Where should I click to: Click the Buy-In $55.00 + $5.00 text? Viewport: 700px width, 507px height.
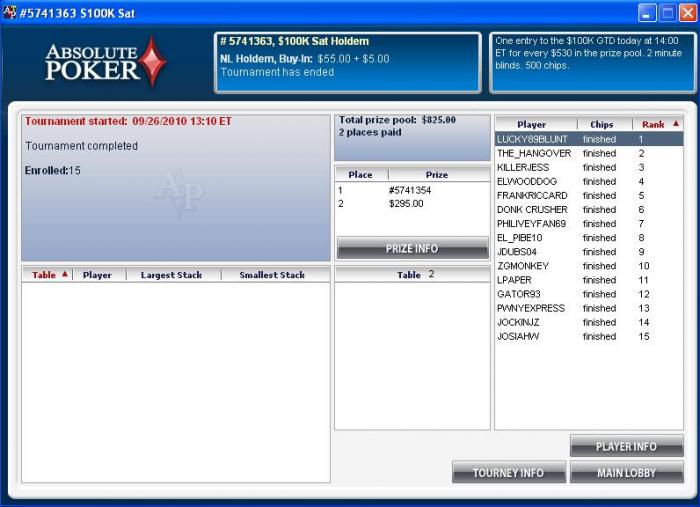(x=305, y=59)
